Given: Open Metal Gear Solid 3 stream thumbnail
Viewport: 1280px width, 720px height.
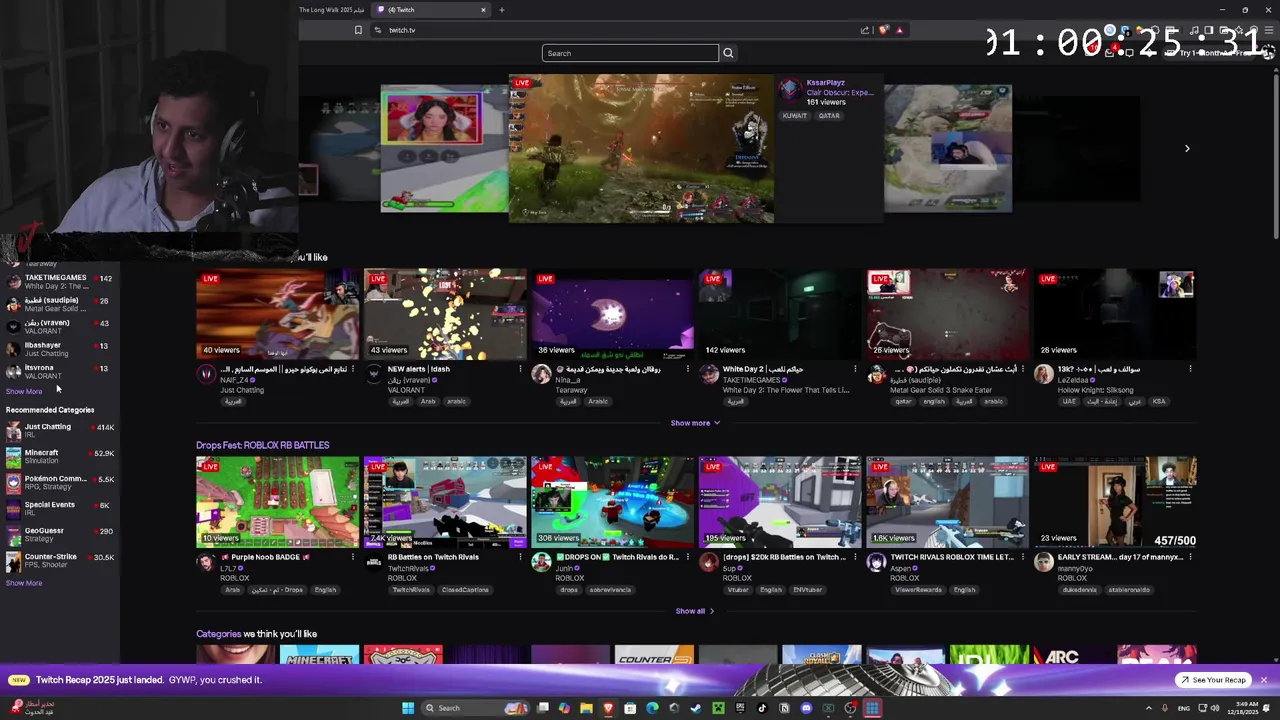Looking at the screenshot, I should tap(947, 314).
